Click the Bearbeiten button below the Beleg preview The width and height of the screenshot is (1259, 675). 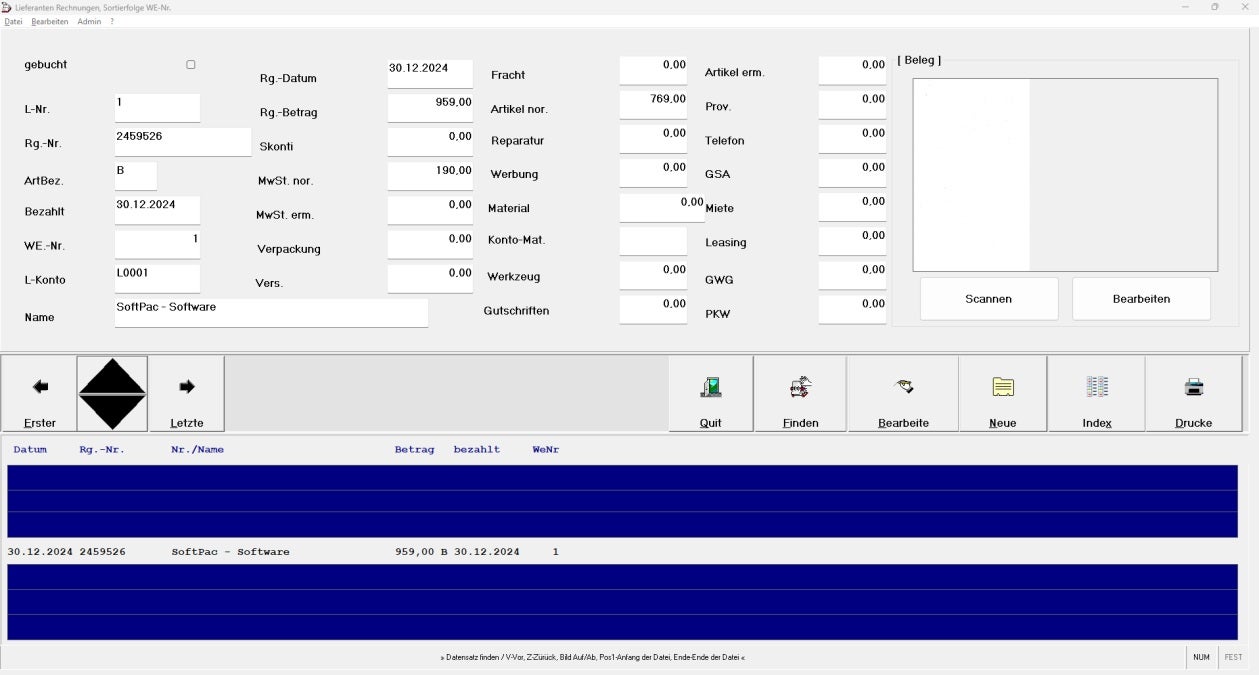click(1141, 299)
